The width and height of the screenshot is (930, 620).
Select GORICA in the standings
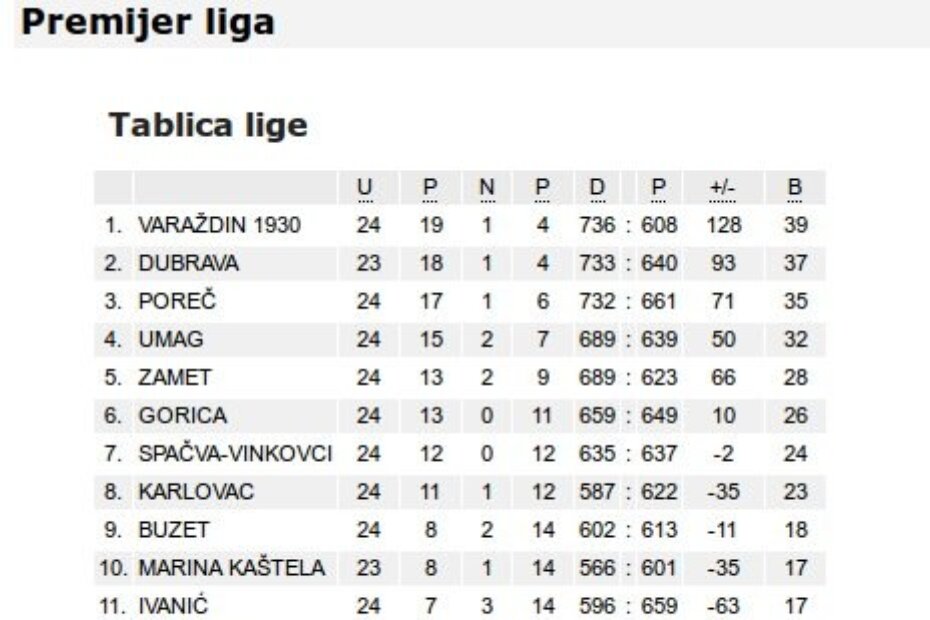click(183, 416)
